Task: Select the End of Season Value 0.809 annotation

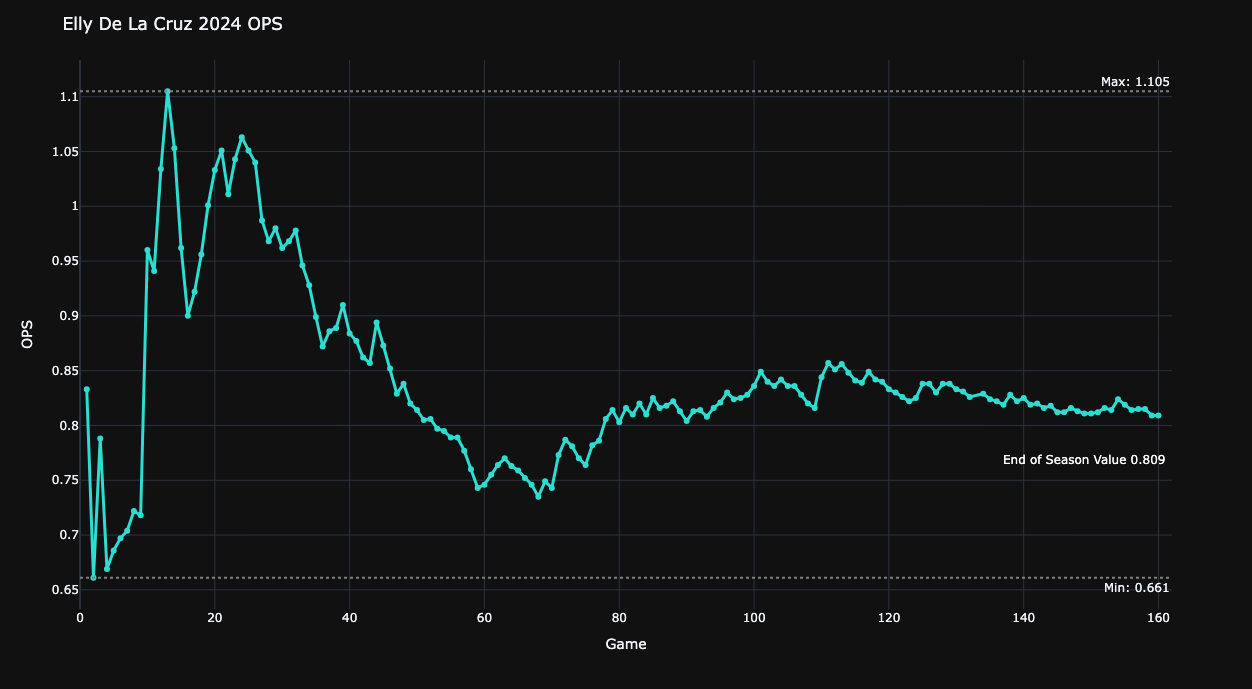Action: point(1083,460)
